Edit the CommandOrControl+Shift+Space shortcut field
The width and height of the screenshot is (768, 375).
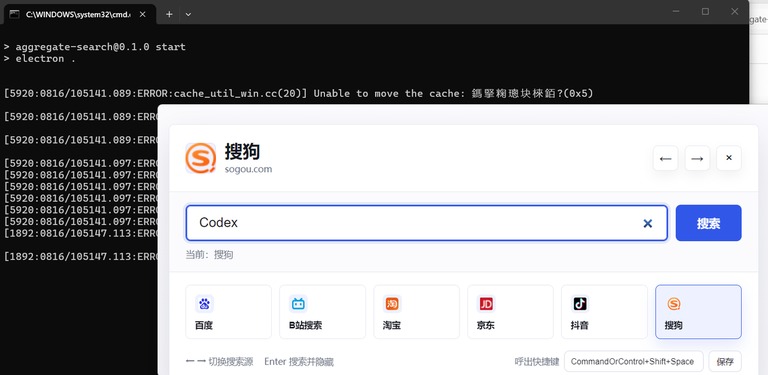tap(634, 362)
